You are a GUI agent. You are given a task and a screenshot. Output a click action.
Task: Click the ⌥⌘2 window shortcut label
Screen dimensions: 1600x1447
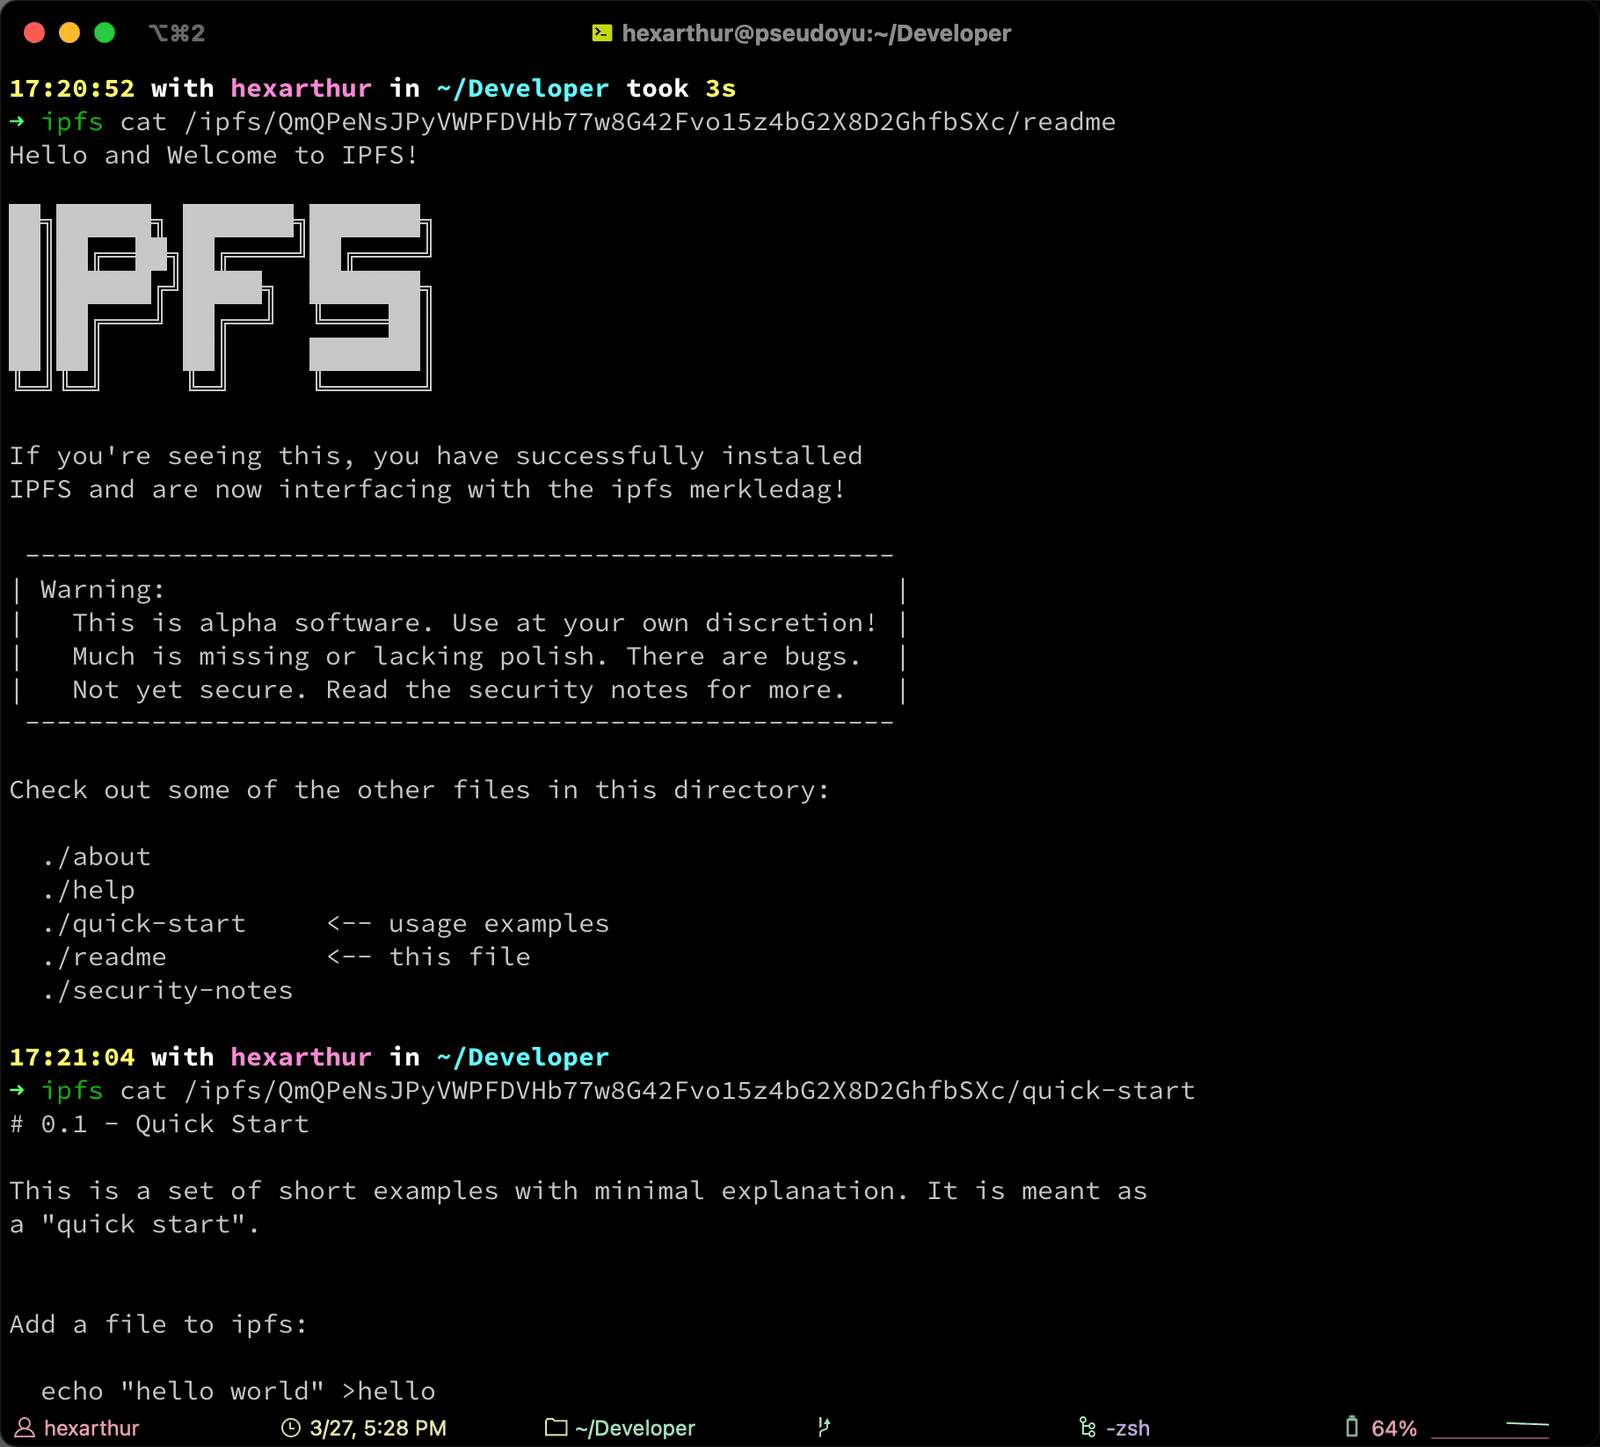[x=177, y=33]
